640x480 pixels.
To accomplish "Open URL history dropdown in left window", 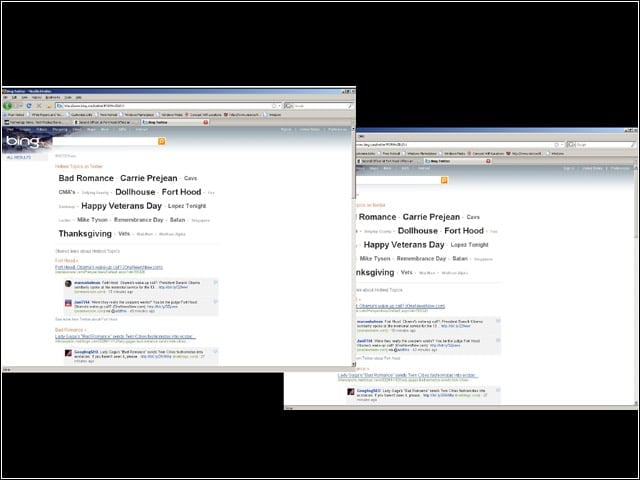I will (280, 106).
